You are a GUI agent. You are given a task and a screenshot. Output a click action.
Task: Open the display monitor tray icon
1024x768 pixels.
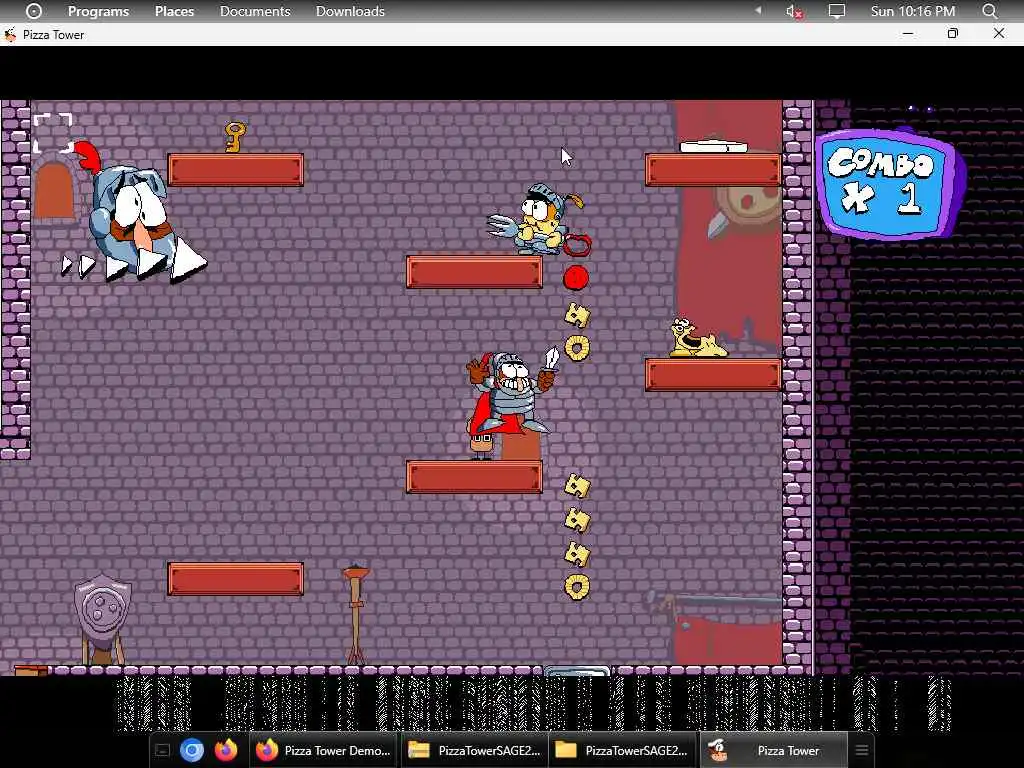click(837, 11)
